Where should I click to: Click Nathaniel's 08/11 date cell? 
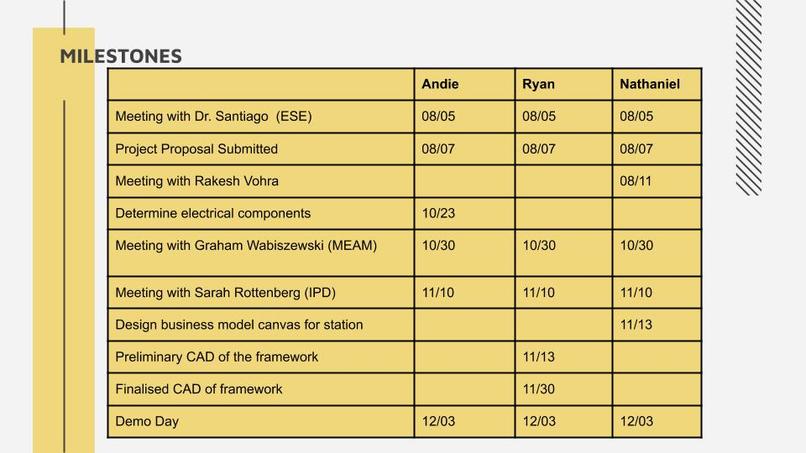coord(657,181)
